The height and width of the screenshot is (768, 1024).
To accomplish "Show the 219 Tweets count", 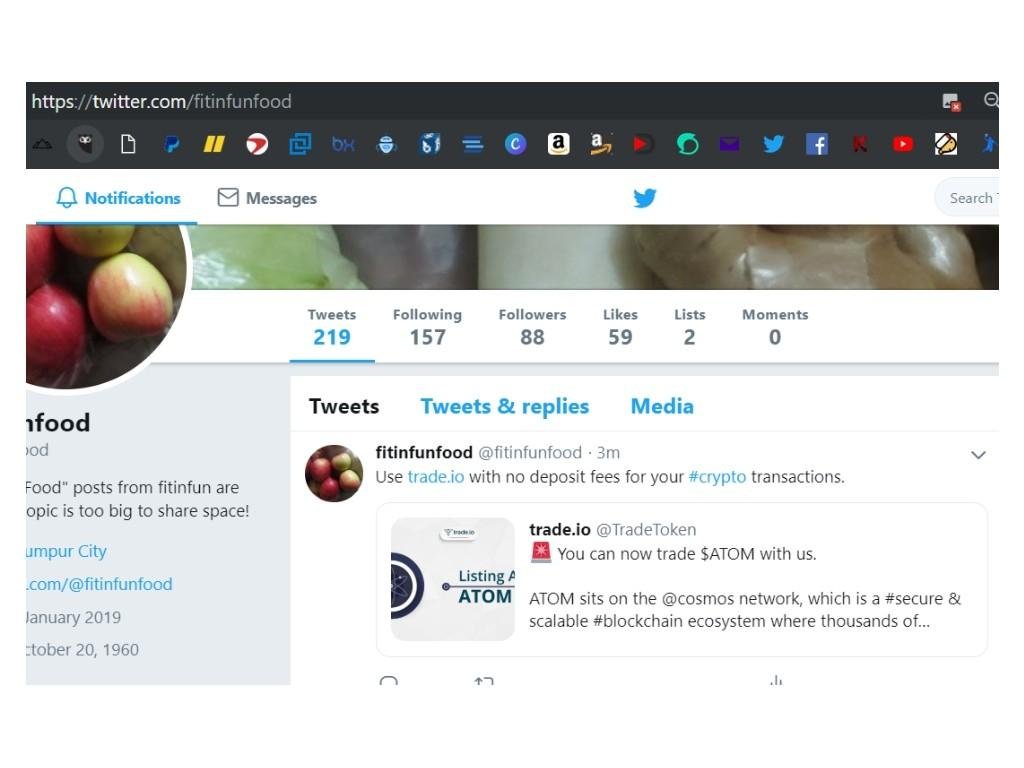I will (332, 327).
